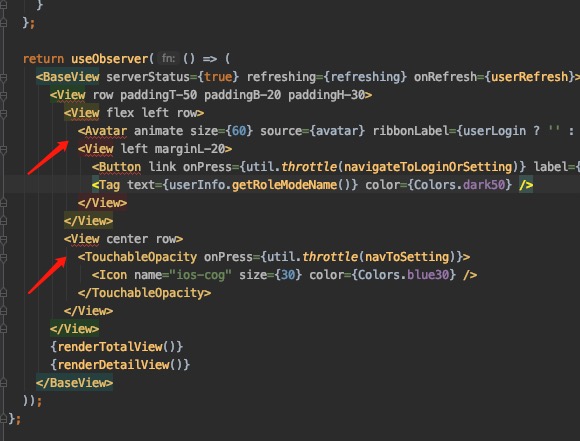Click the number 60 in Avatar size
The image size is (580, 441).
pyautogui.click(x=239, y=131)
